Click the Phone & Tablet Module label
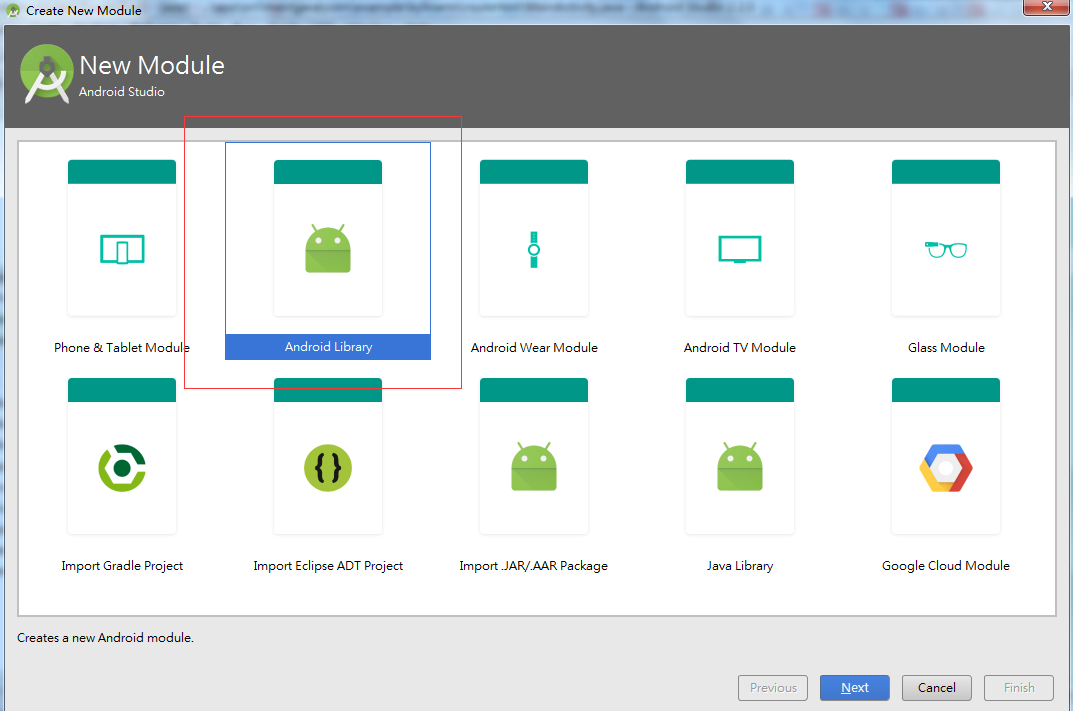The height and width of the screenshot is (711, 1073). pyautogui.click(x=122, y=348)
